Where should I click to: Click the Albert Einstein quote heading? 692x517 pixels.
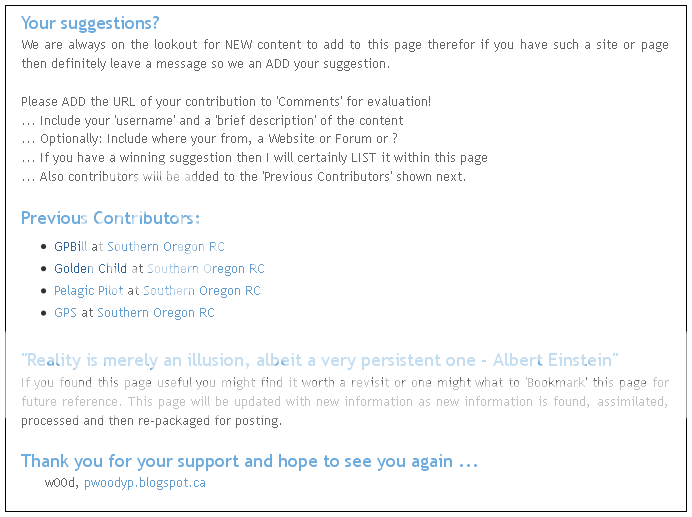[x=320, y=360]
